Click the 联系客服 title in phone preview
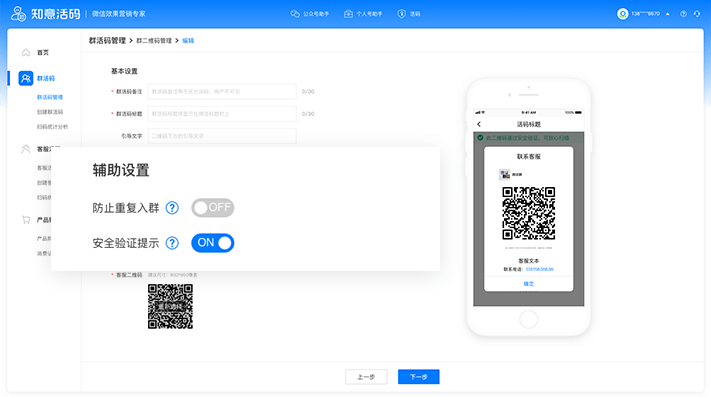 529,157
